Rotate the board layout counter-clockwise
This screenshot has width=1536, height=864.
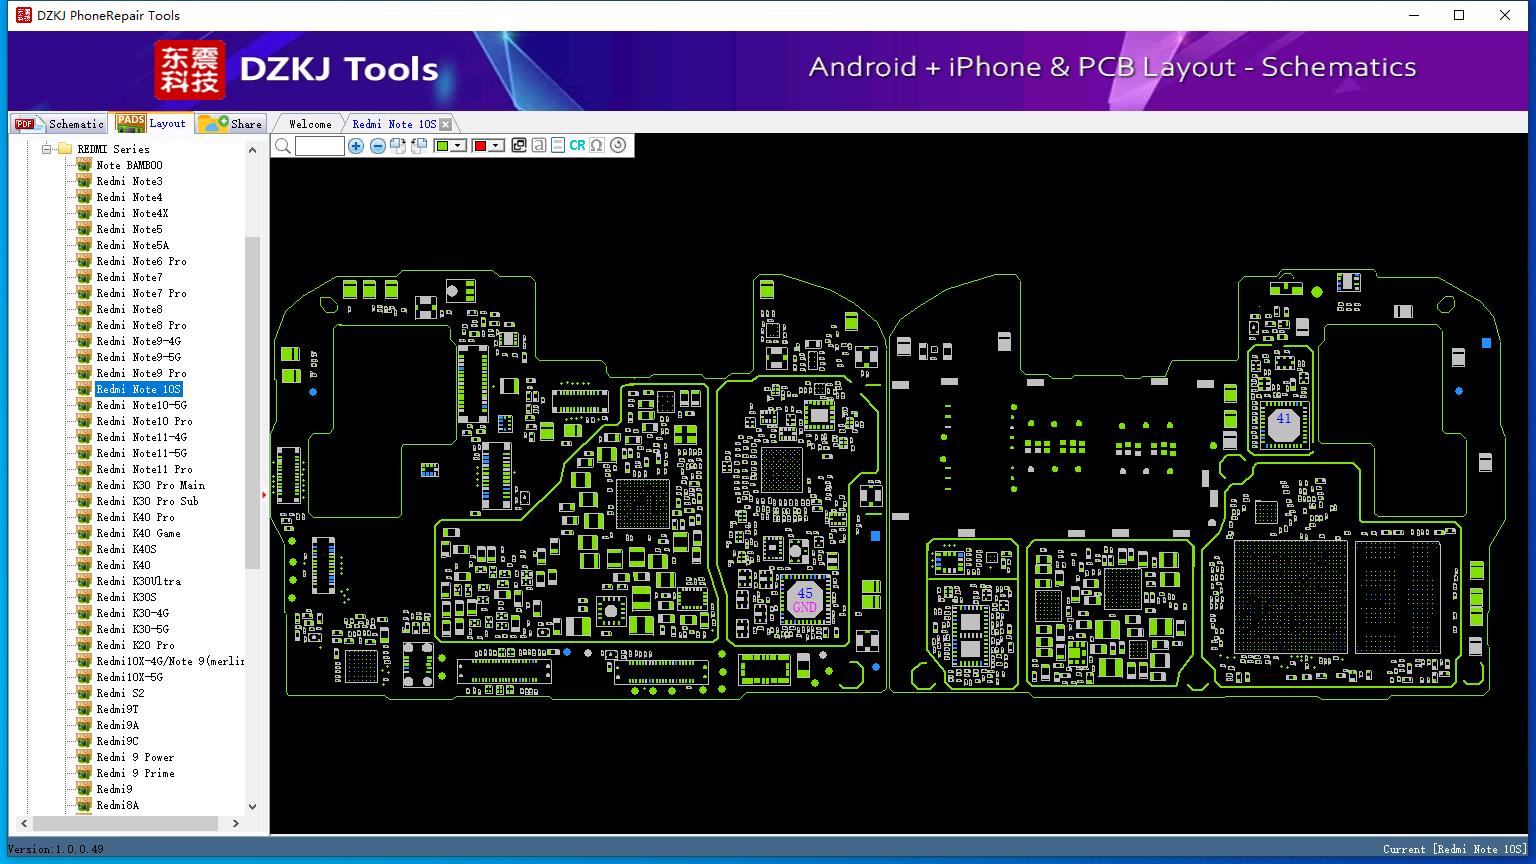(x=419, y=146)
